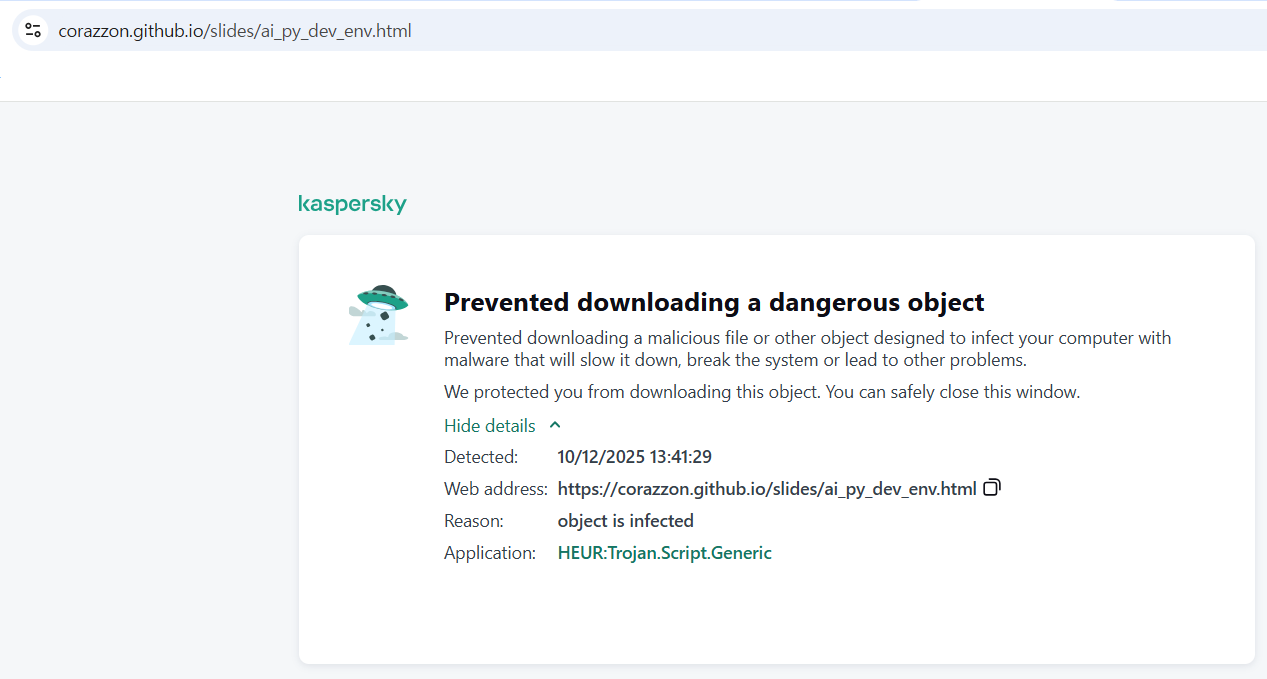
Task: Click the 'Reason:' label
Action: pyautogui.click(x=474, y=521)
